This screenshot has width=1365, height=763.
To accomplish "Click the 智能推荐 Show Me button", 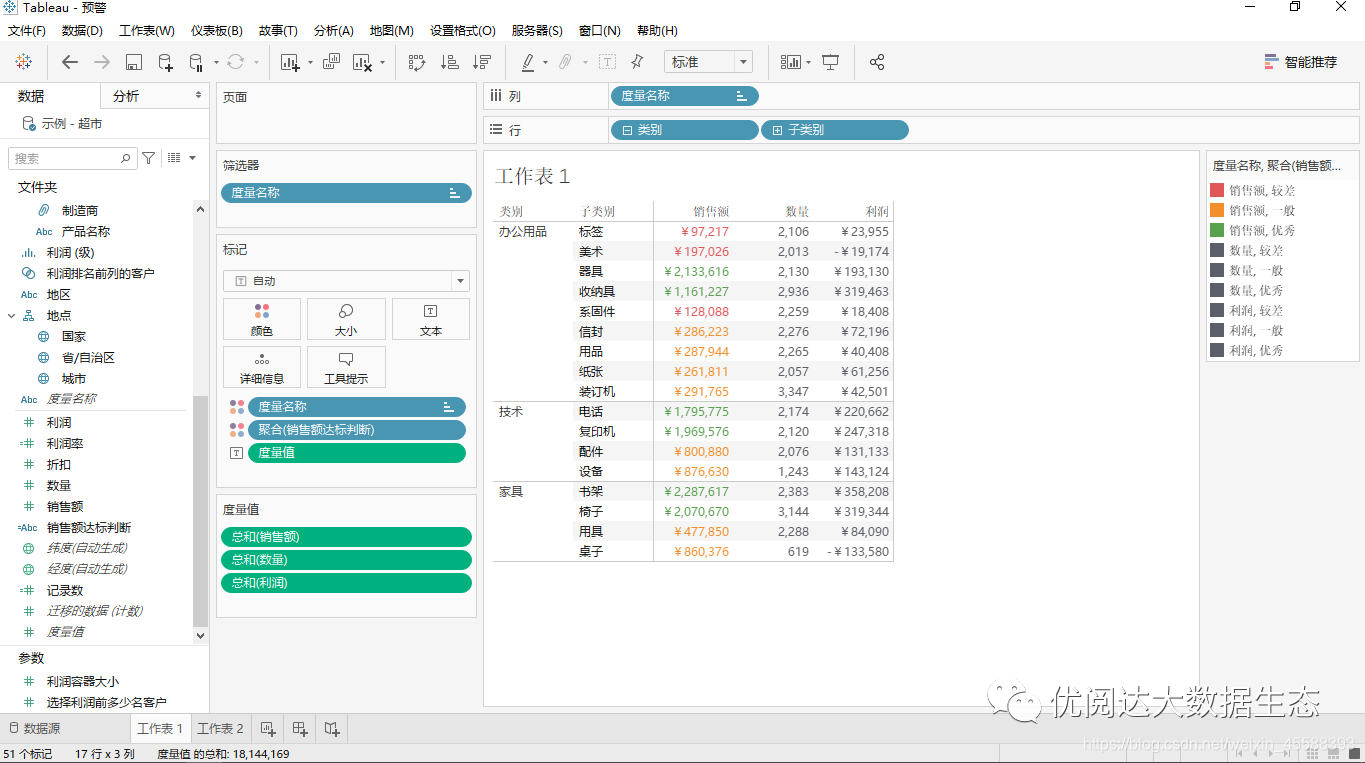I will 1301,62.
